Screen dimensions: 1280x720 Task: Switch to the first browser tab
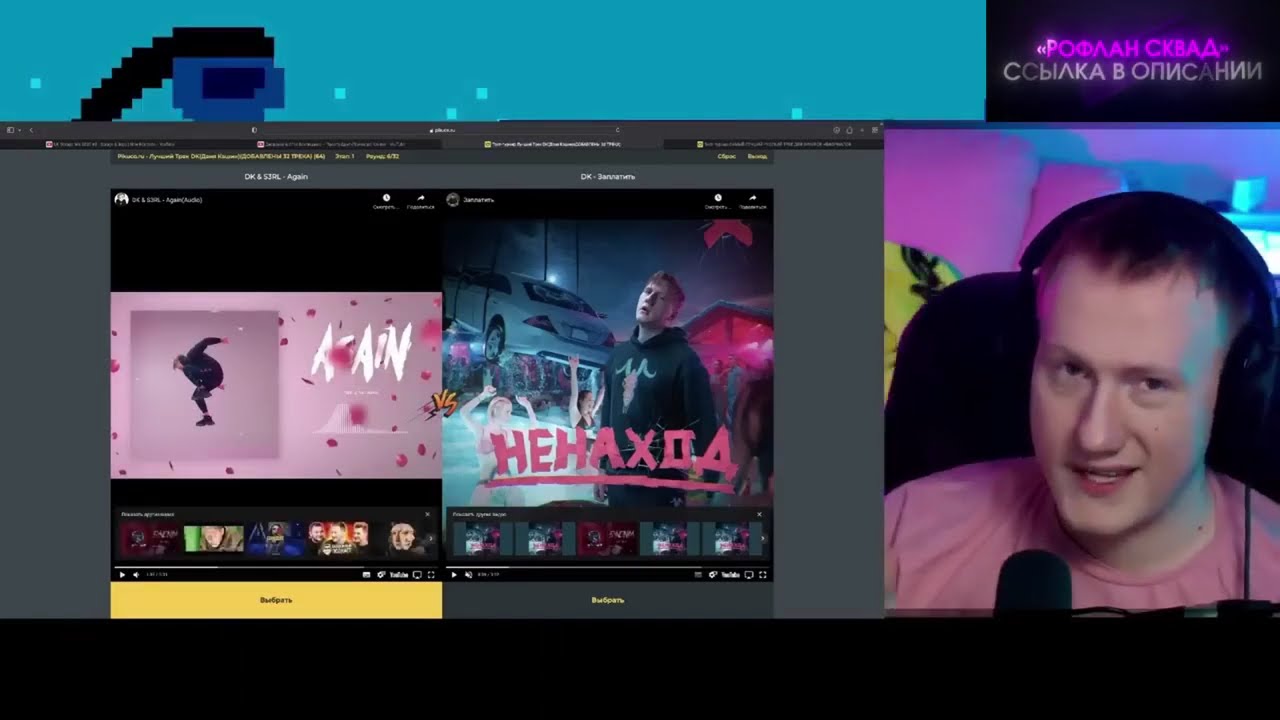[113, 144]
